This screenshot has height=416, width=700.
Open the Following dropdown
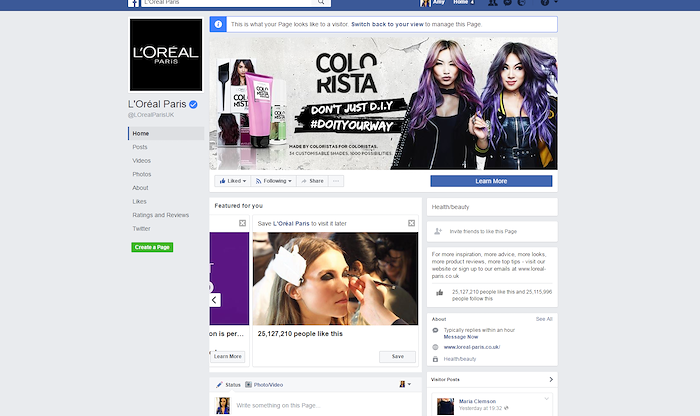click(273, 181)
